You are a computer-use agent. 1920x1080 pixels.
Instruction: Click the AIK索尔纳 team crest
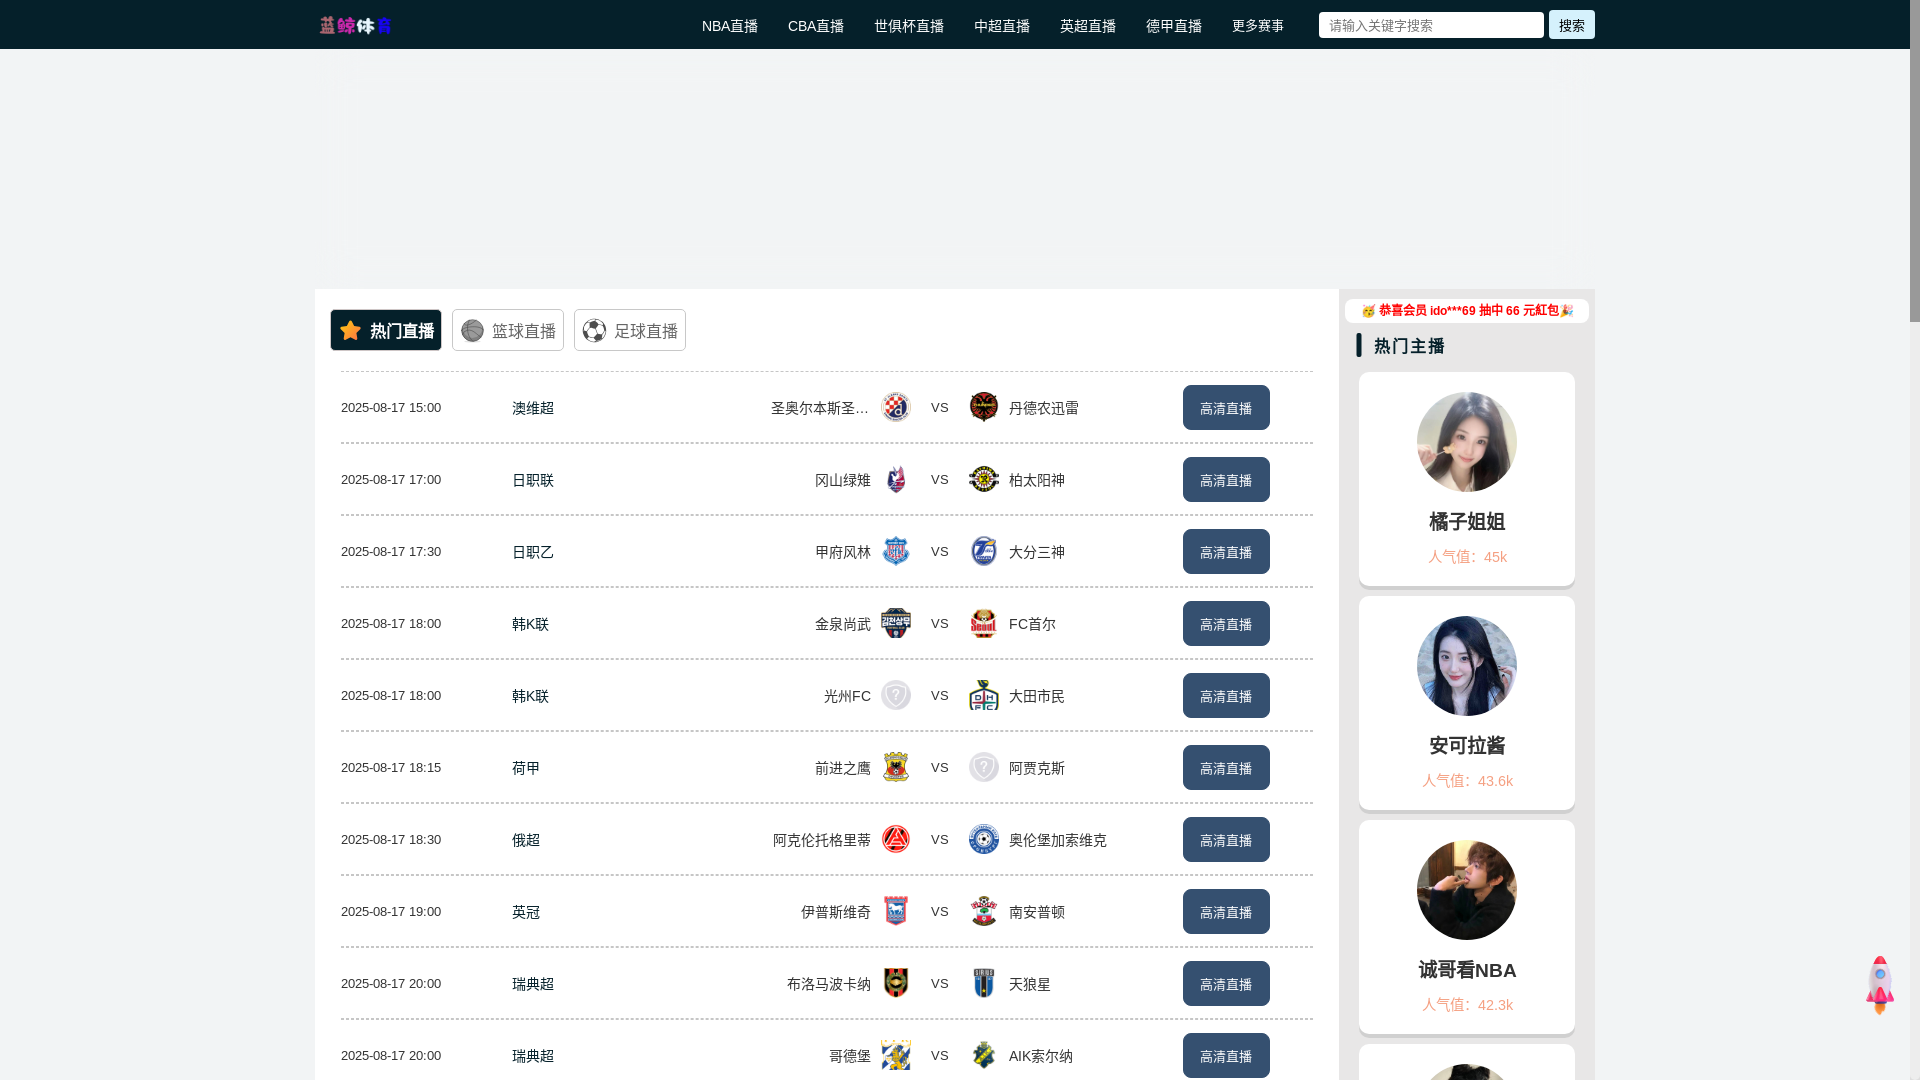[984, 1055]
